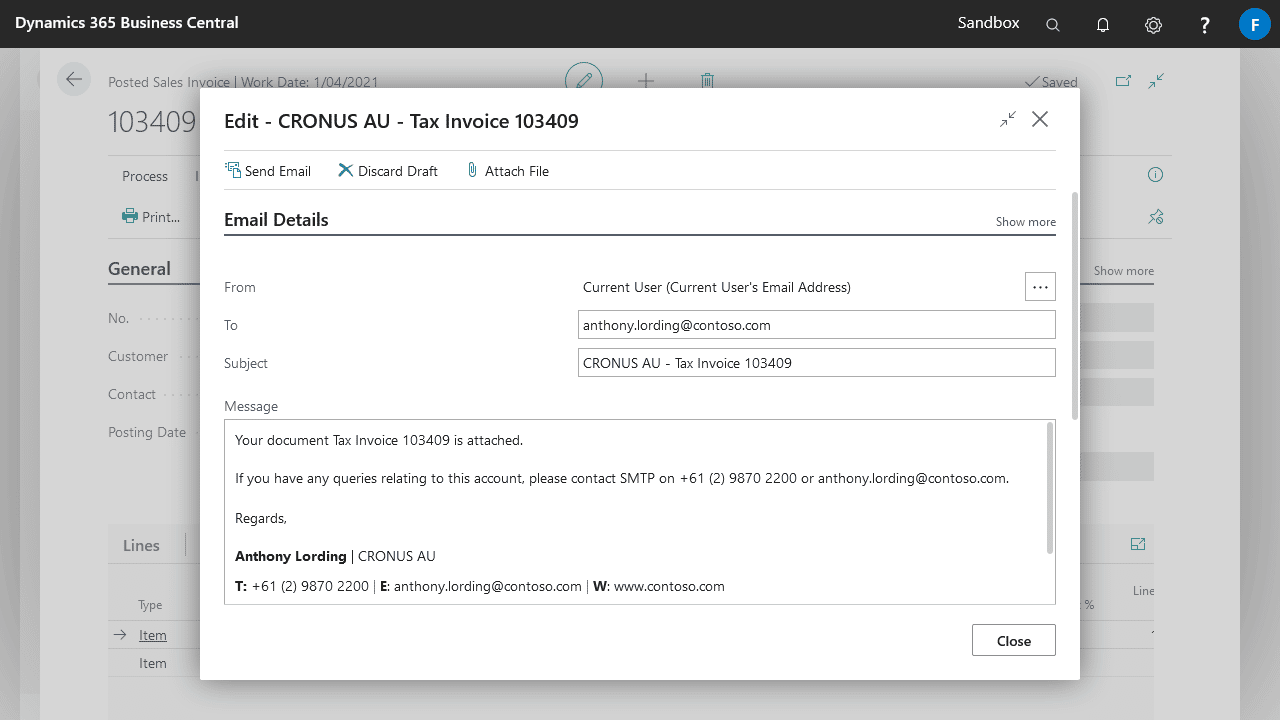Open the notifications bell
1280x720 pixels.
pos(1103,25)
